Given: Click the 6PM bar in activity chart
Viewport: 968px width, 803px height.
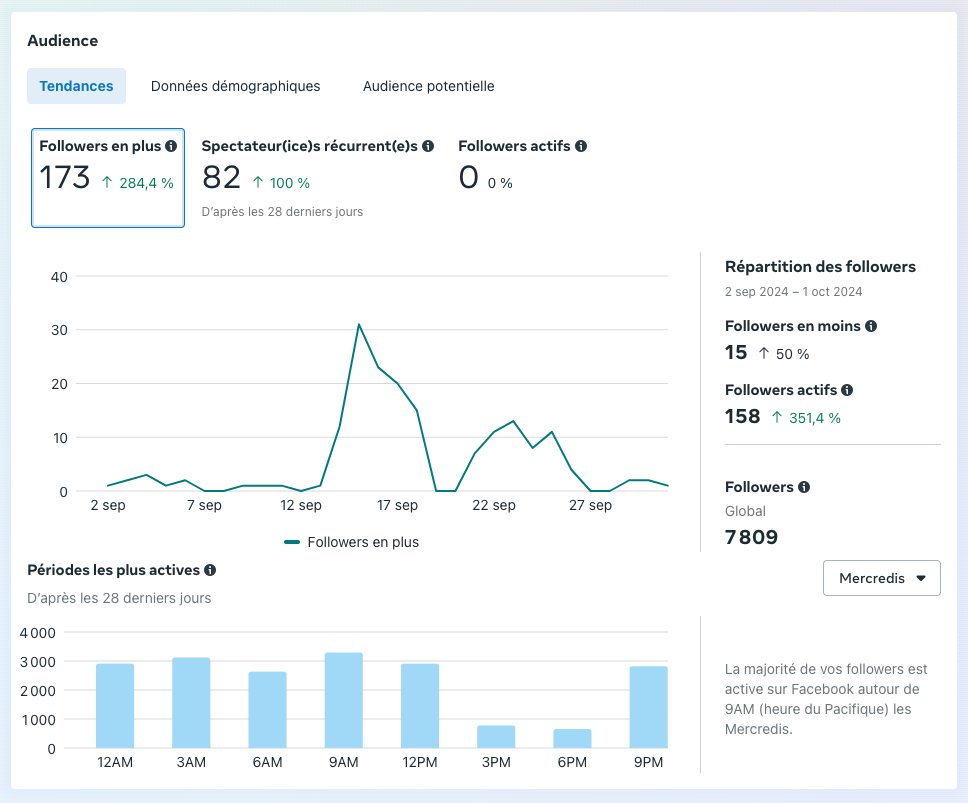Looking at the screenshot, I should click(x=572, y=738).
